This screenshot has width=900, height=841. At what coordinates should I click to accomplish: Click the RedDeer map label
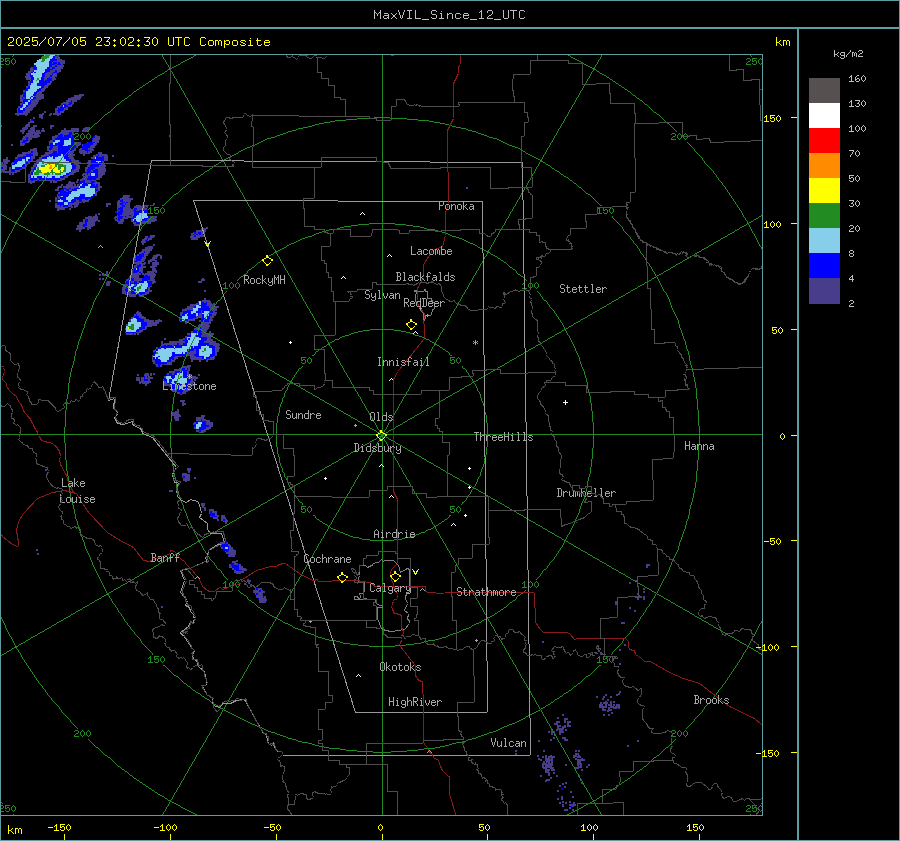pos(424,303)
